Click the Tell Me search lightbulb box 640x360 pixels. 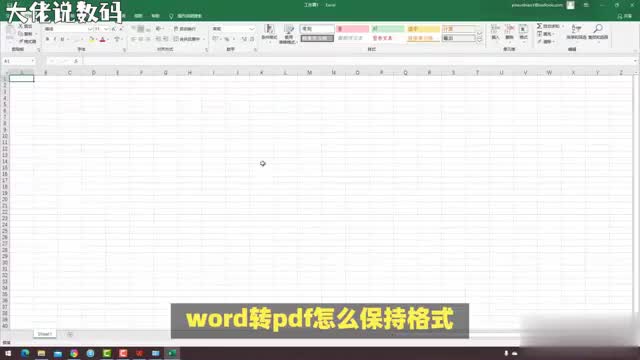(x=186, y=16)
